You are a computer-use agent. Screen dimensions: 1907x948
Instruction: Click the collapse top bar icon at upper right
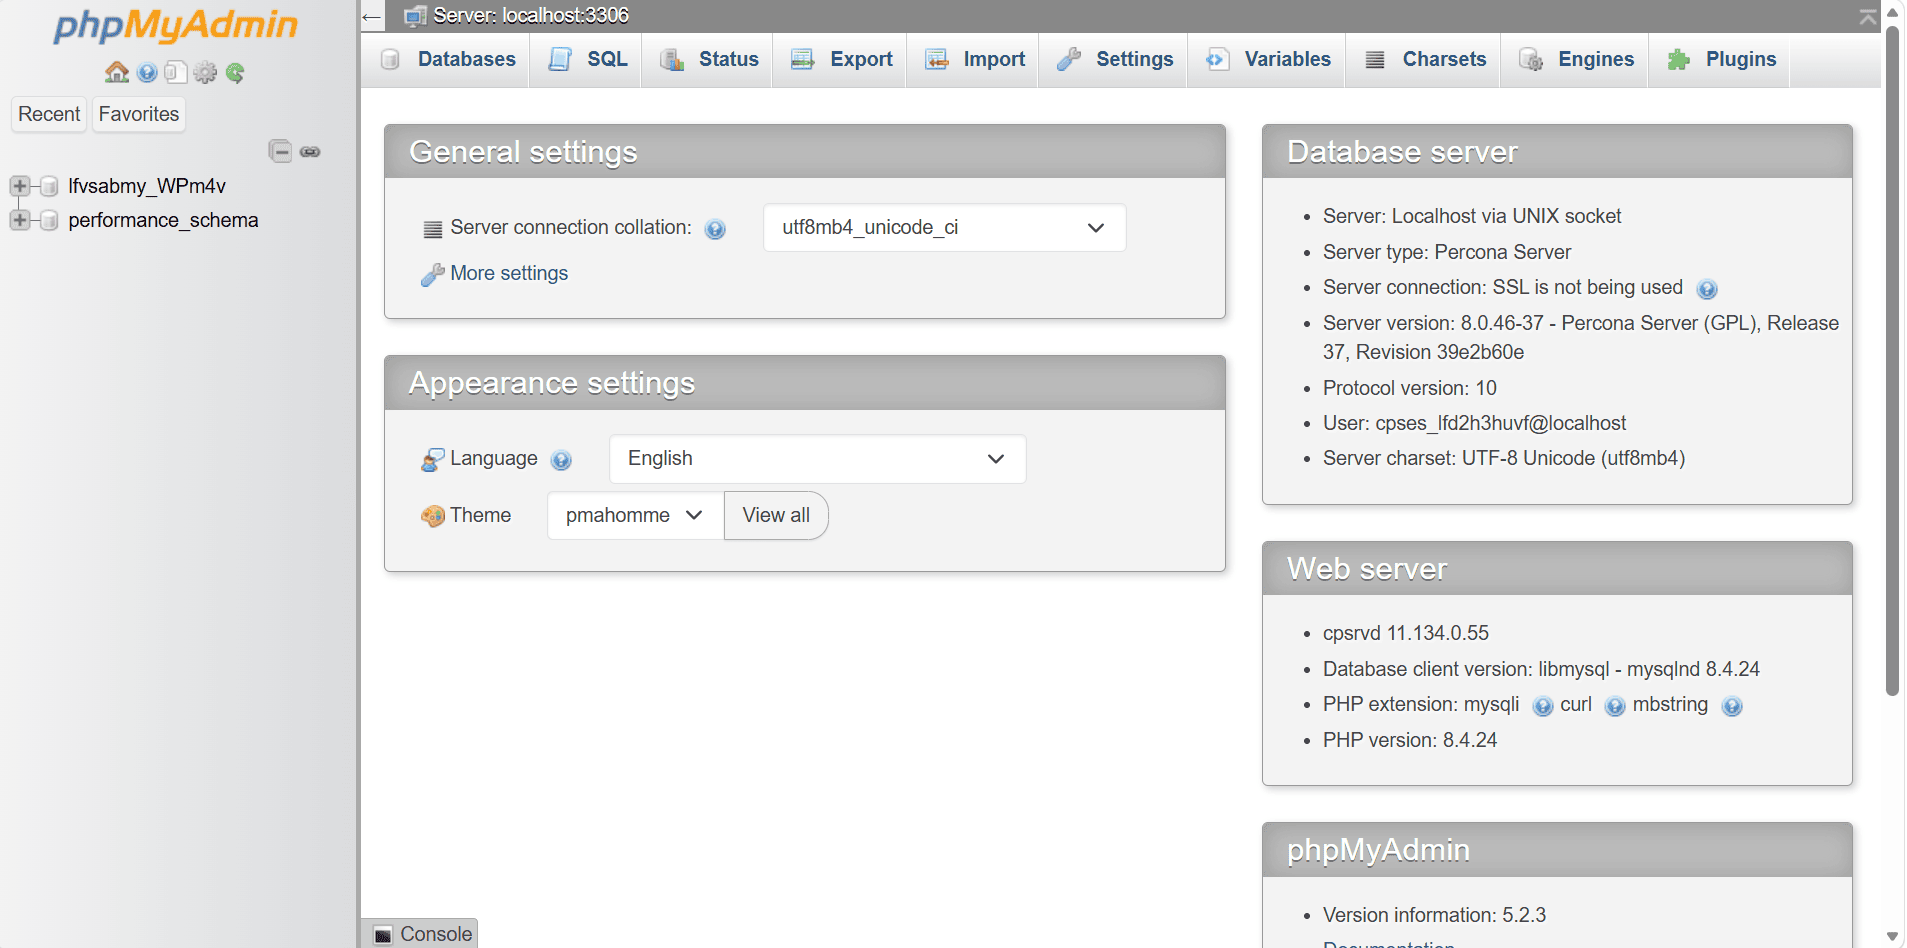click(x=1867, y=16)
